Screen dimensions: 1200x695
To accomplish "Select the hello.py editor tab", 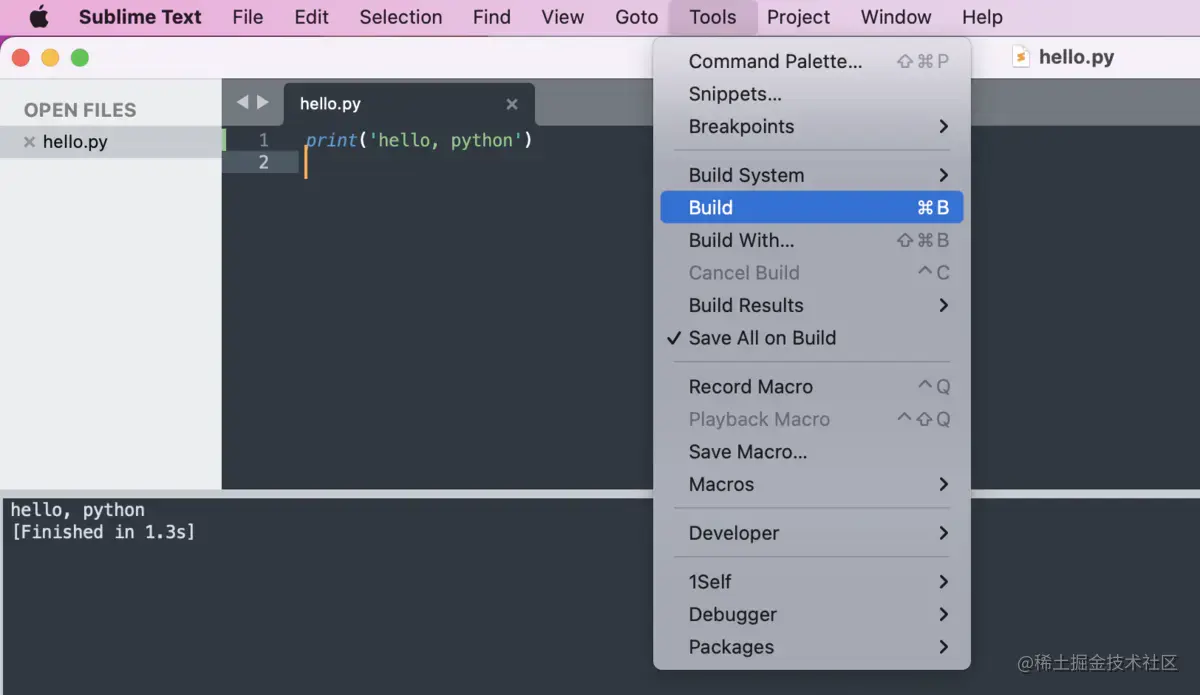I will pos(331,104).
